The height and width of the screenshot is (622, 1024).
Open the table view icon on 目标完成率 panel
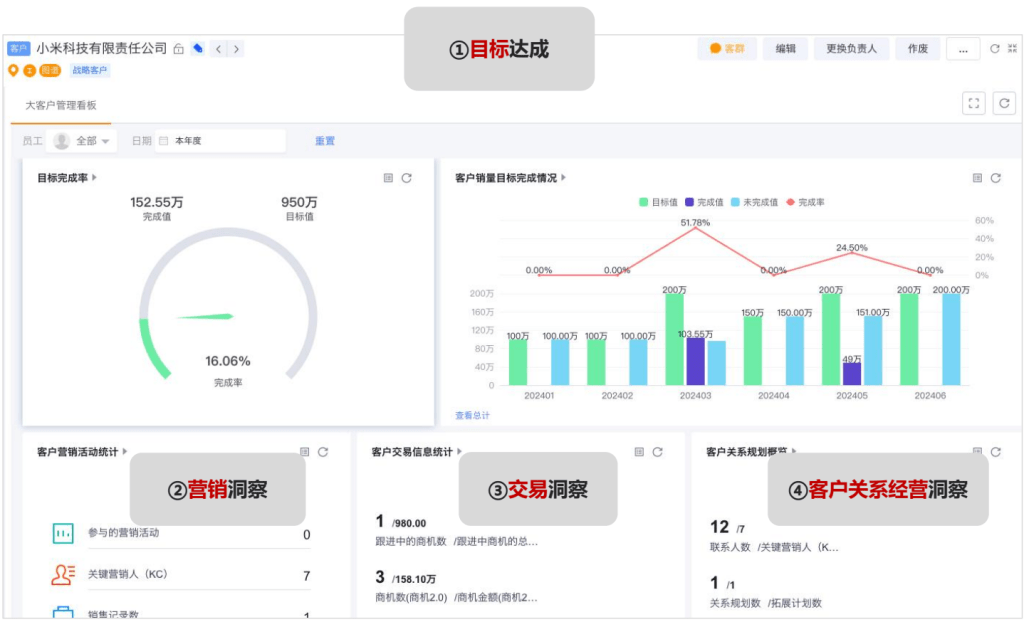click(x=390, y=177)
